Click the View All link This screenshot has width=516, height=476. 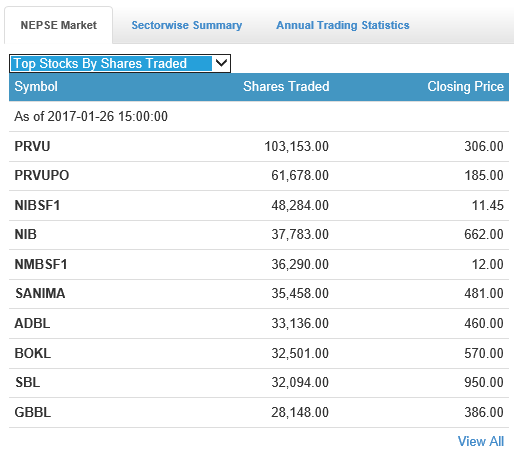tap(481, 441)
